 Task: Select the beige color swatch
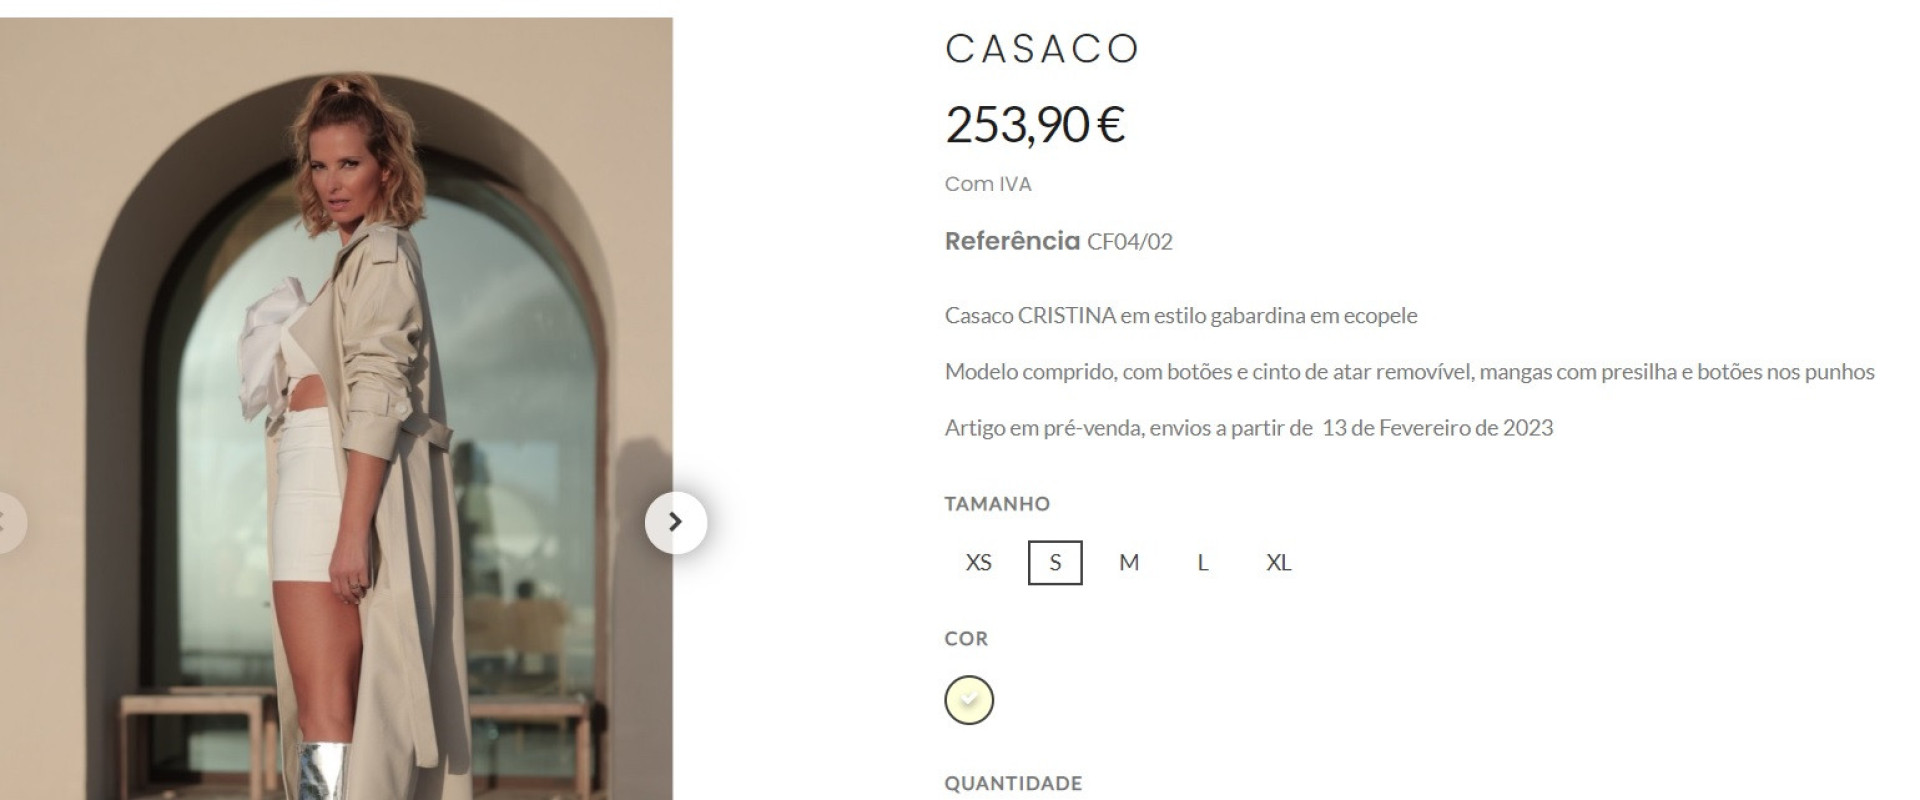point(969,700)
